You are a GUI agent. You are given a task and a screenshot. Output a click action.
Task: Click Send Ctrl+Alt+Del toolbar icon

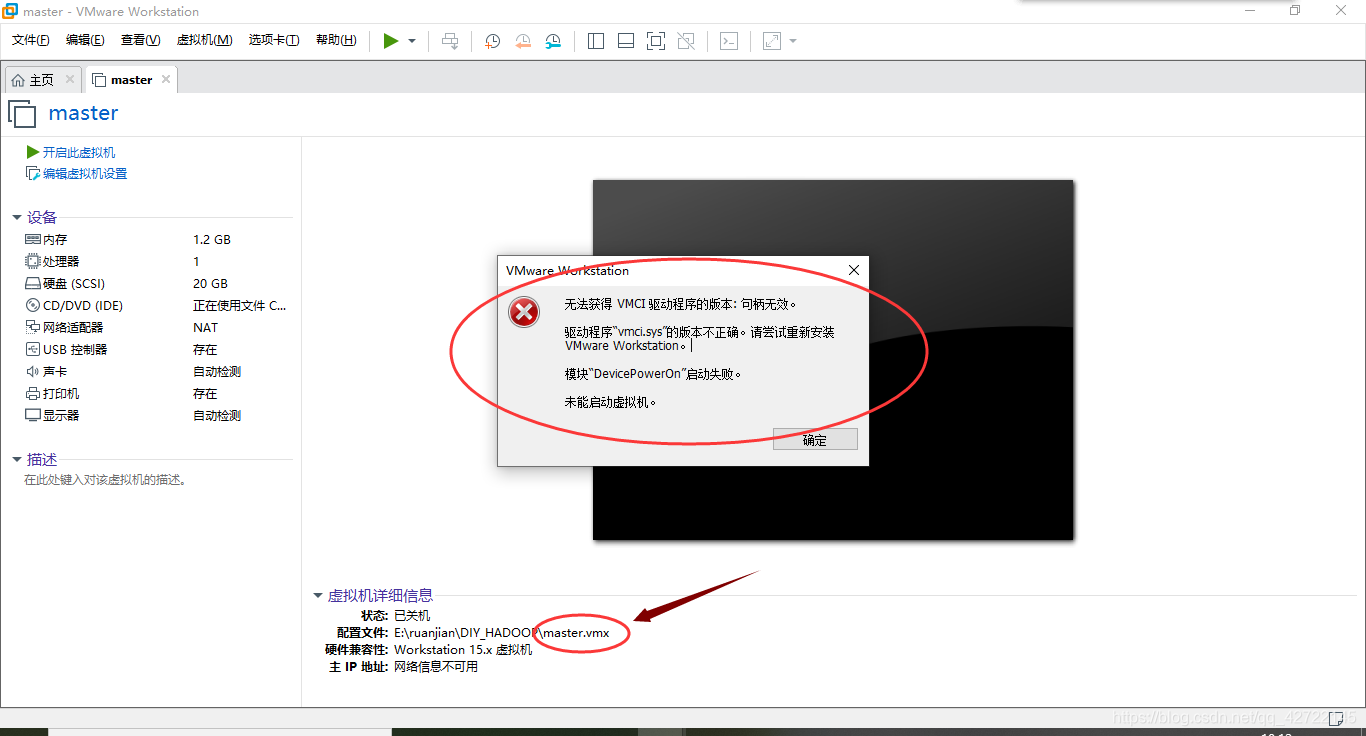[450, 41]
